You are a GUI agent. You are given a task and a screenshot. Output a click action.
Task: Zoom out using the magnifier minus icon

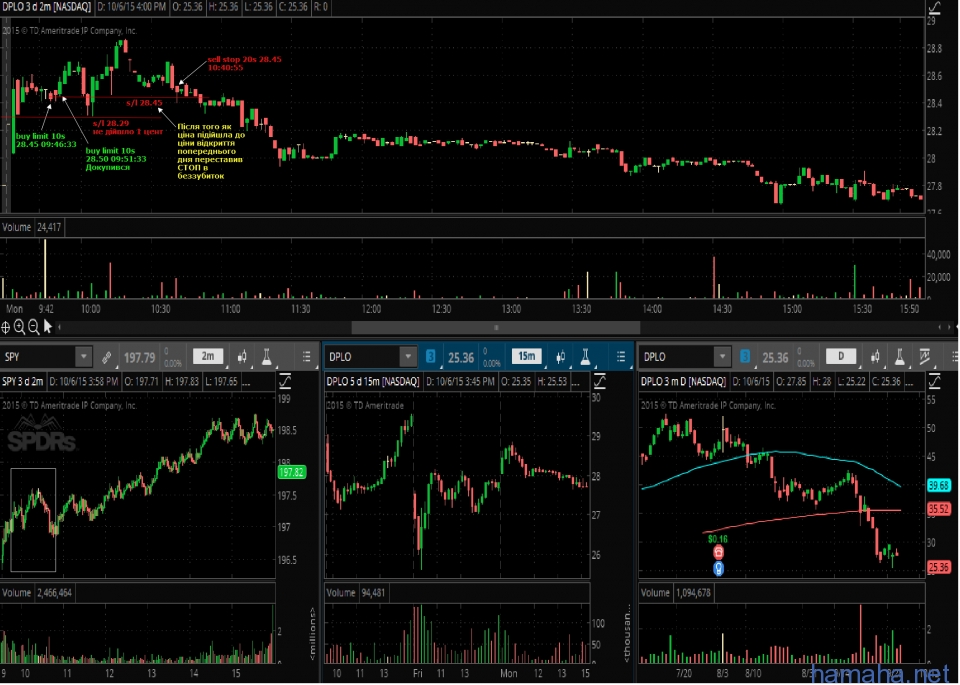click(x=34, y=328)
